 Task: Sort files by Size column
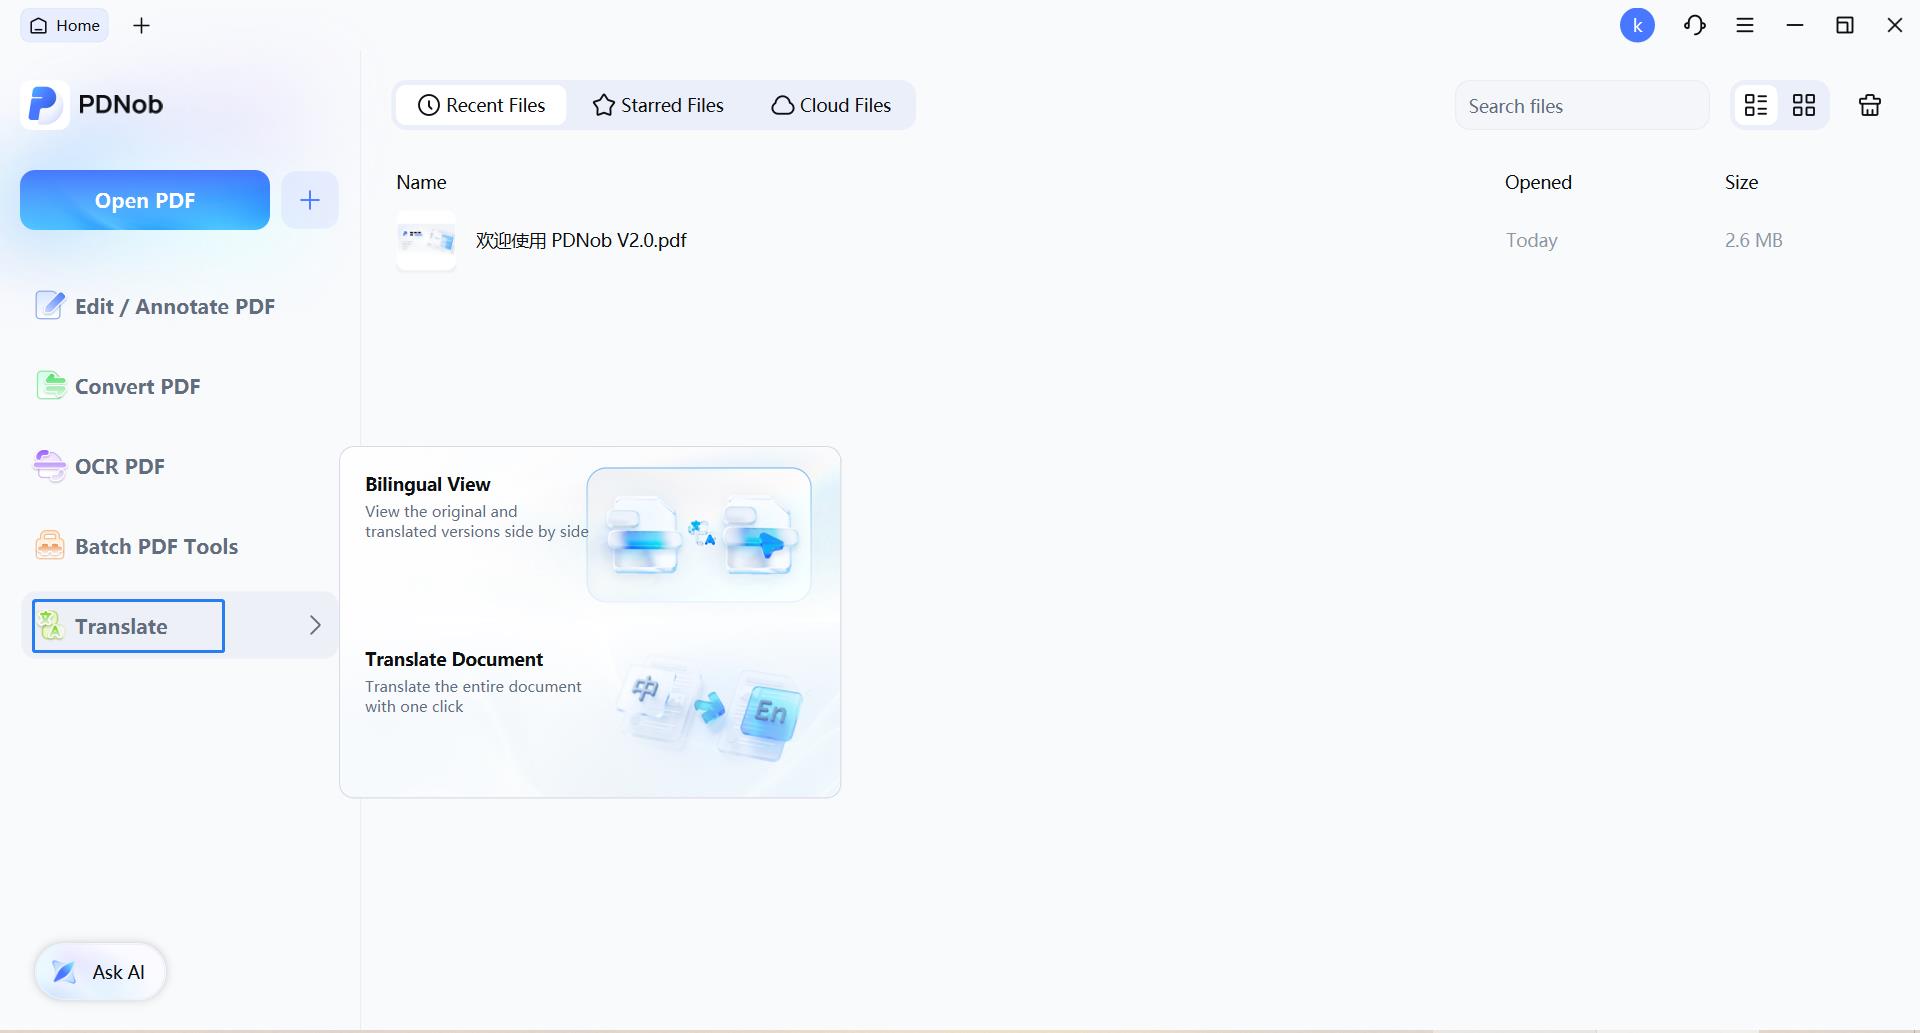click(1741, 182)
